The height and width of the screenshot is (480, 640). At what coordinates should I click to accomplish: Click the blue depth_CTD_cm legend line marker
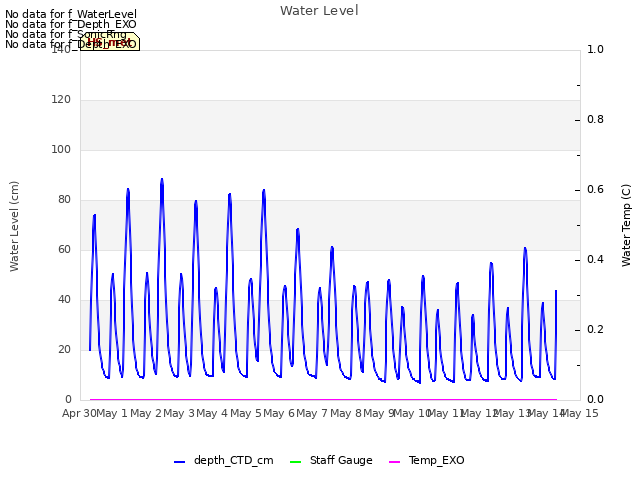coord(180,462)
